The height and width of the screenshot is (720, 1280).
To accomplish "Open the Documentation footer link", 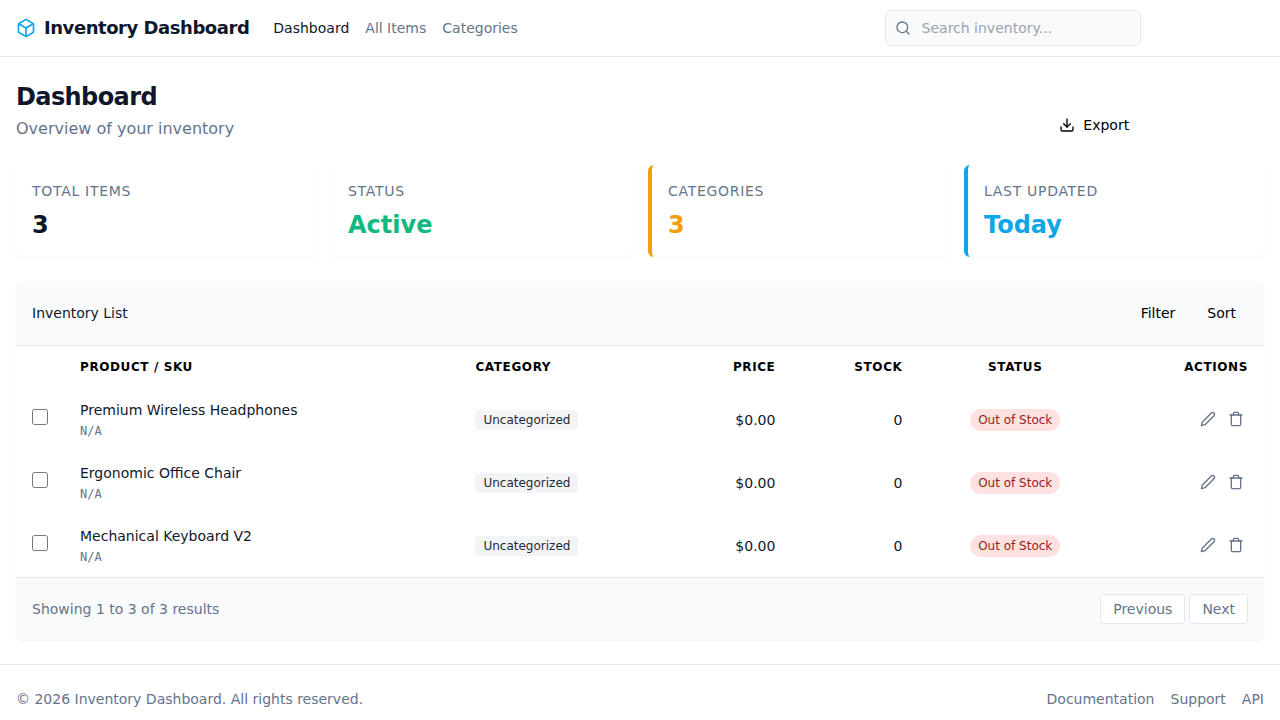I will click(x=1100, y=699).
